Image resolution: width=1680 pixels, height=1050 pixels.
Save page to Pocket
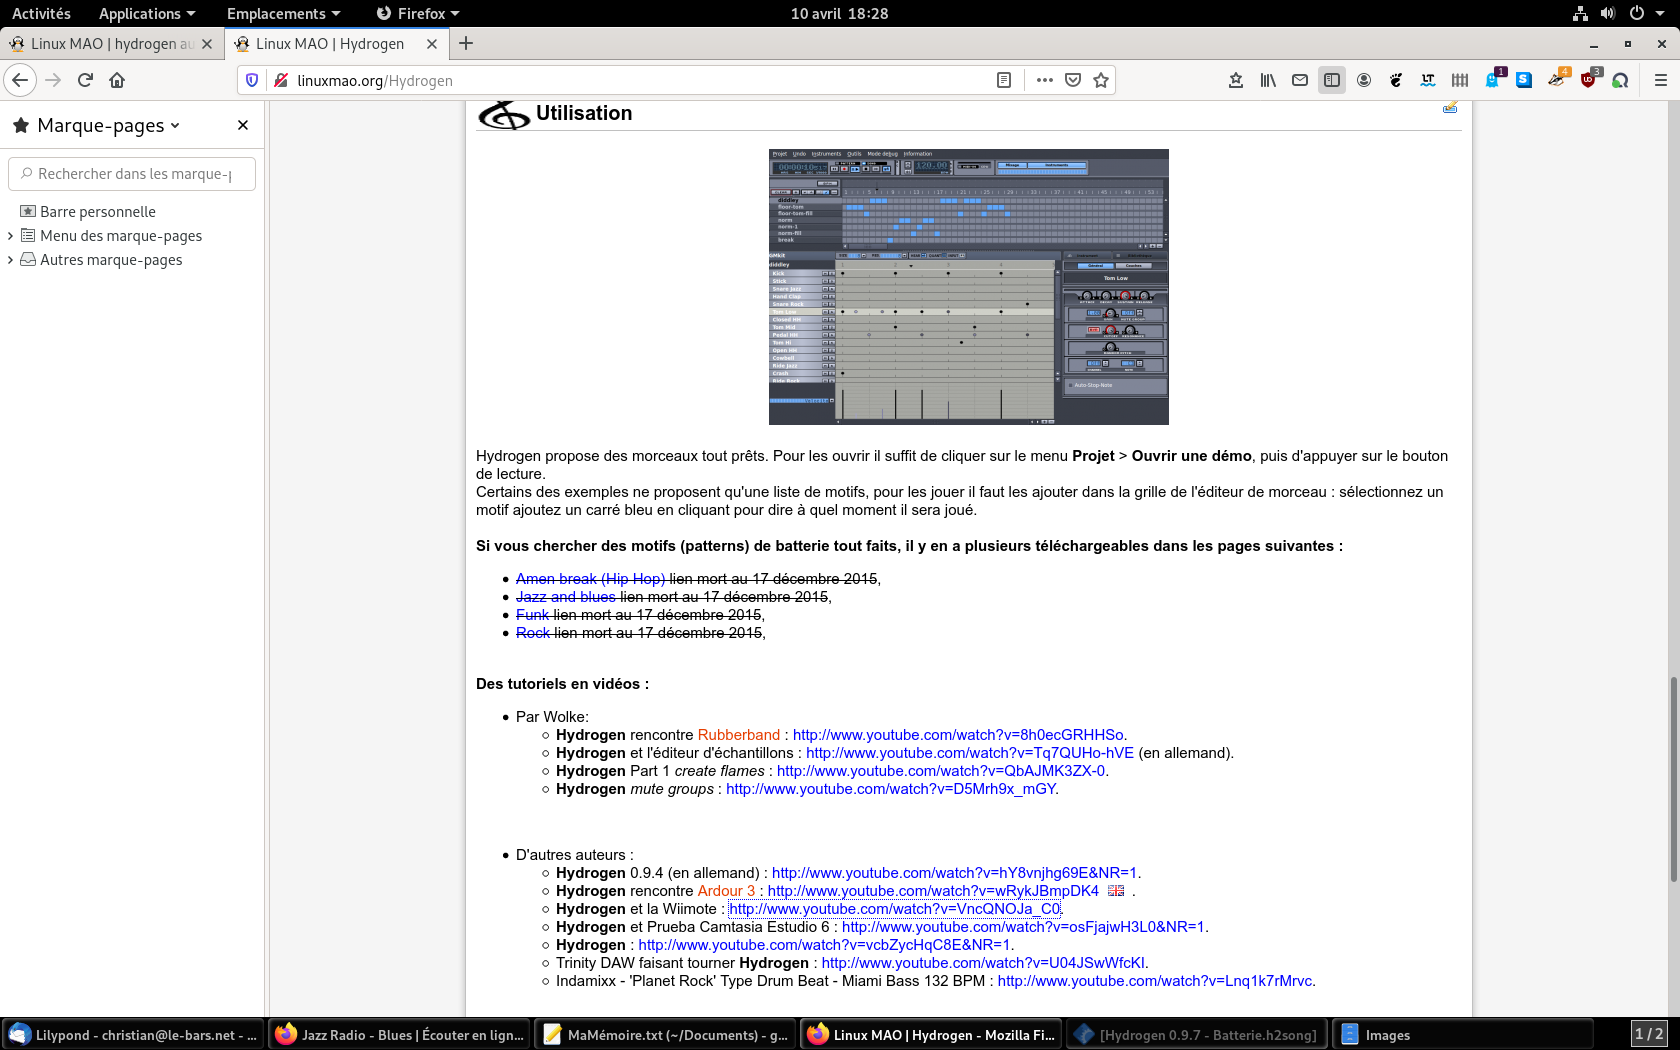(x=1073, y=80)
